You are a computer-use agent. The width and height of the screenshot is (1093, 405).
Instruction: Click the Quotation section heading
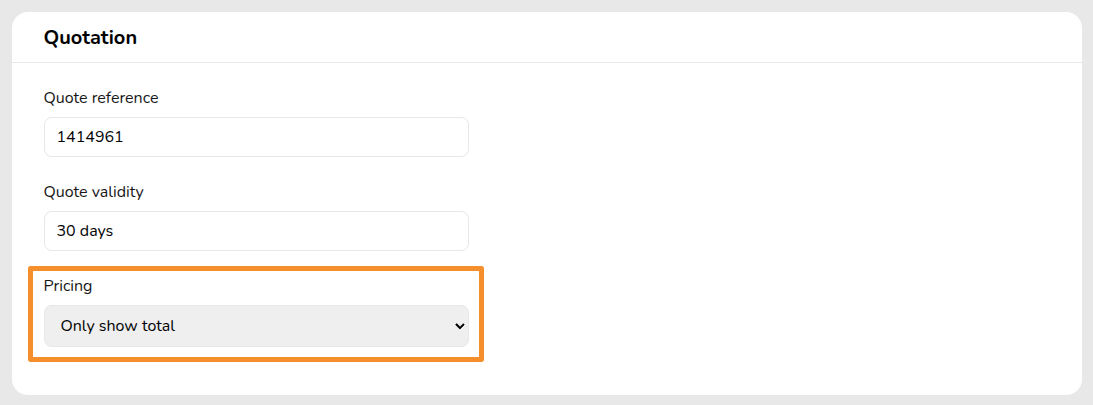[90, 38]
